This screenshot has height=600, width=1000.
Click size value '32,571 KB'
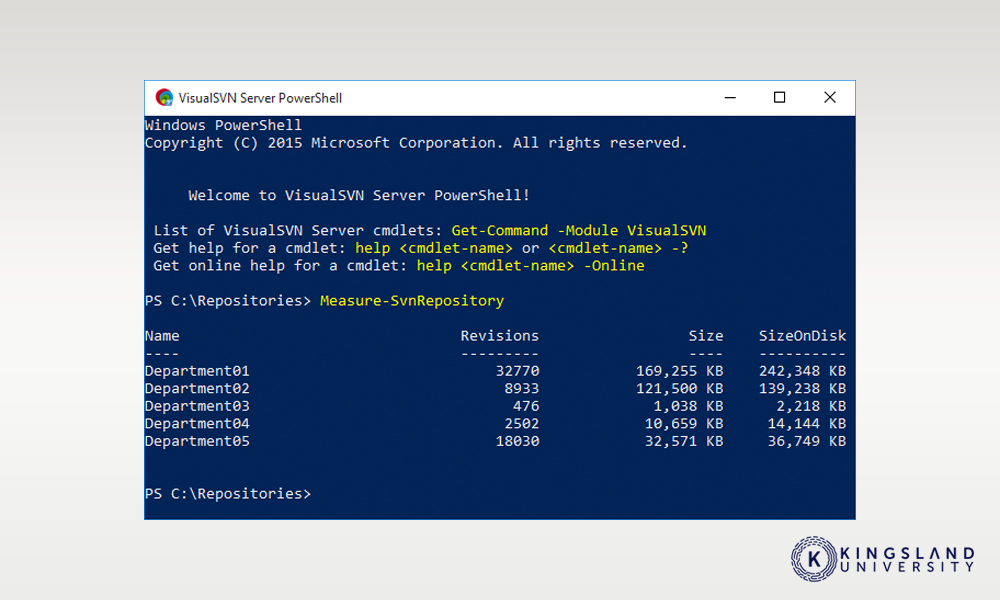[x=684, y=441]
